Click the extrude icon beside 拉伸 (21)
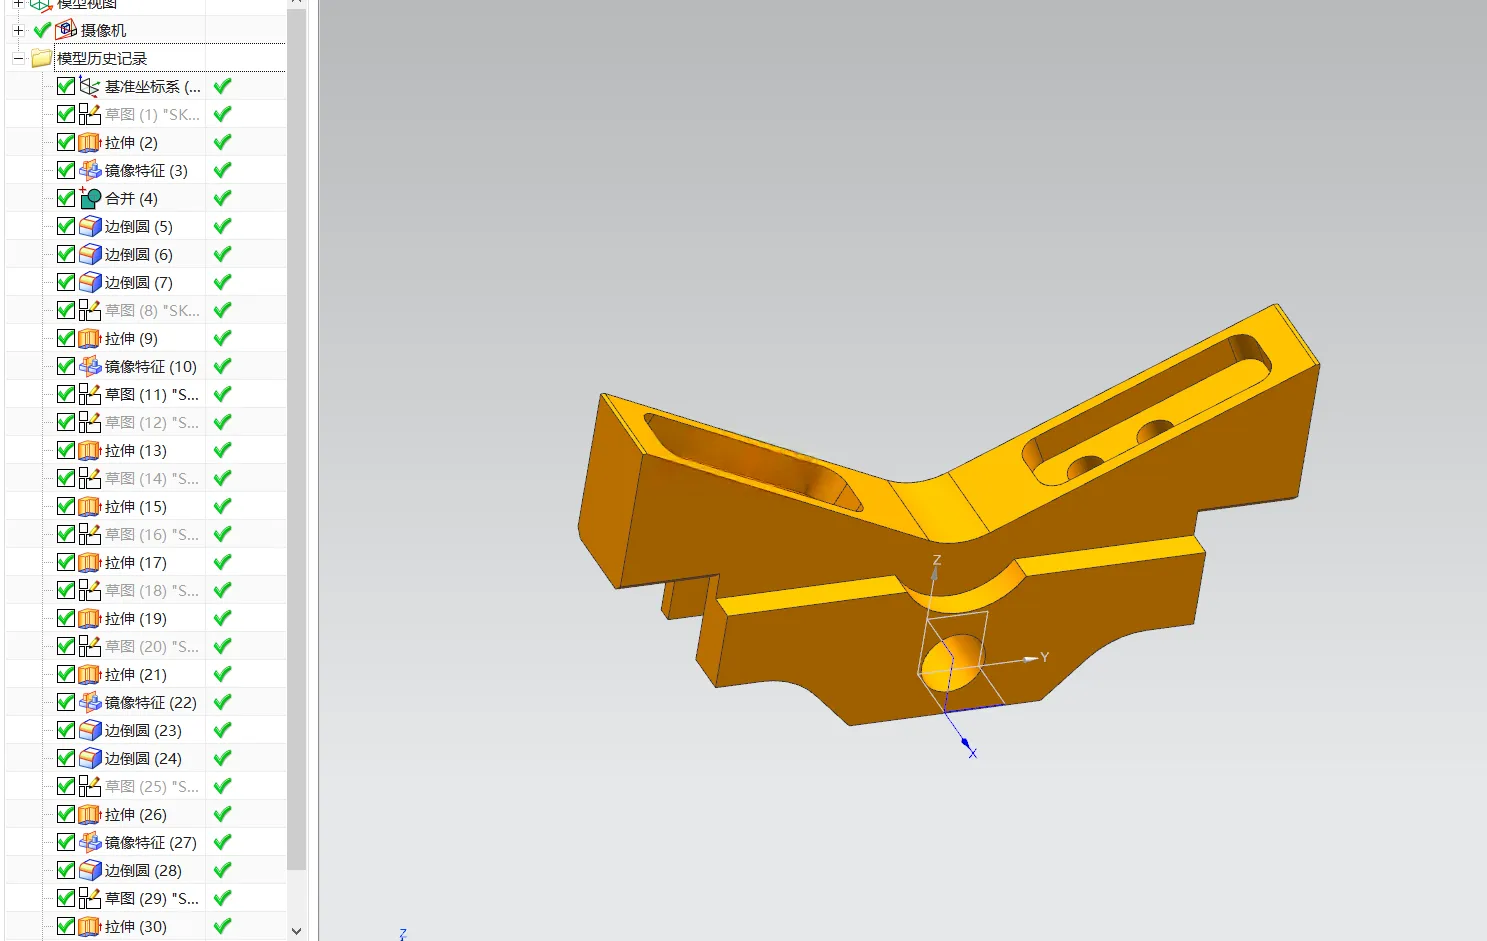1487x941 pixels. point(90,675)
